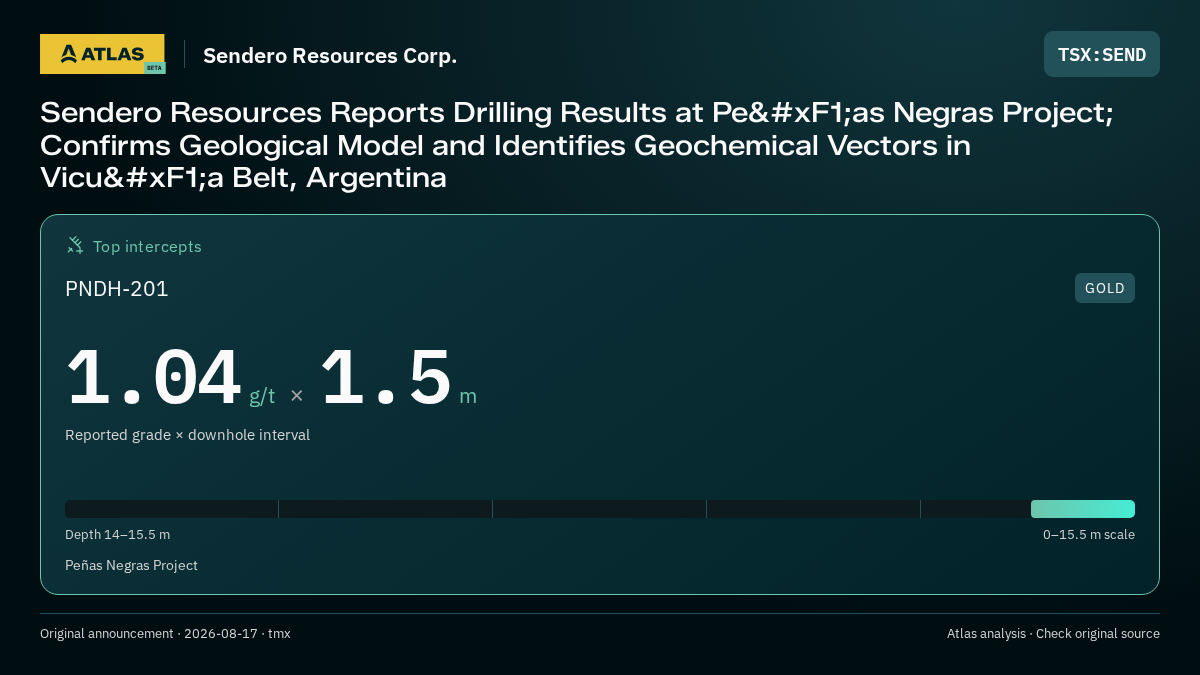Click the 1.5 m interval value
The width and height of the screenshot is (1200, 675).
tap(398, 379)
